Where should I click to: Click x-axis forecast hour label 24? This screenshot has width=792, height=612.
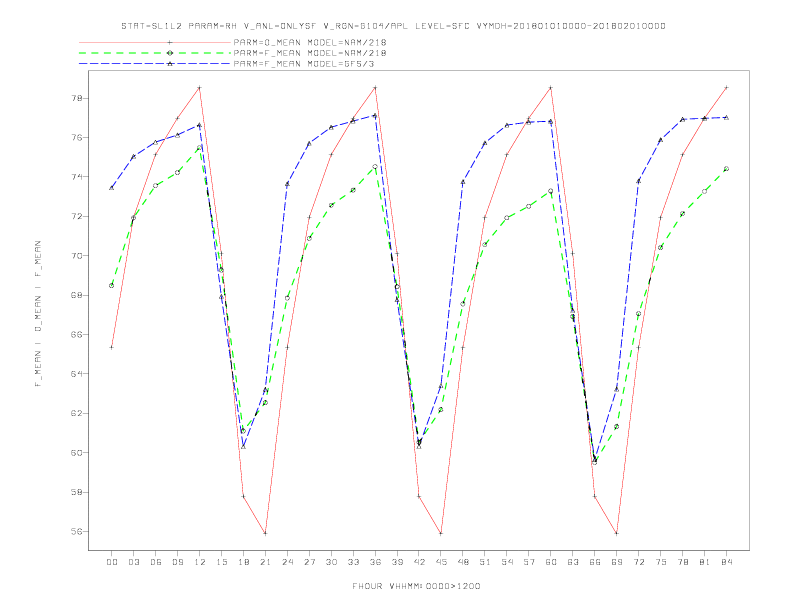point(287,562)
